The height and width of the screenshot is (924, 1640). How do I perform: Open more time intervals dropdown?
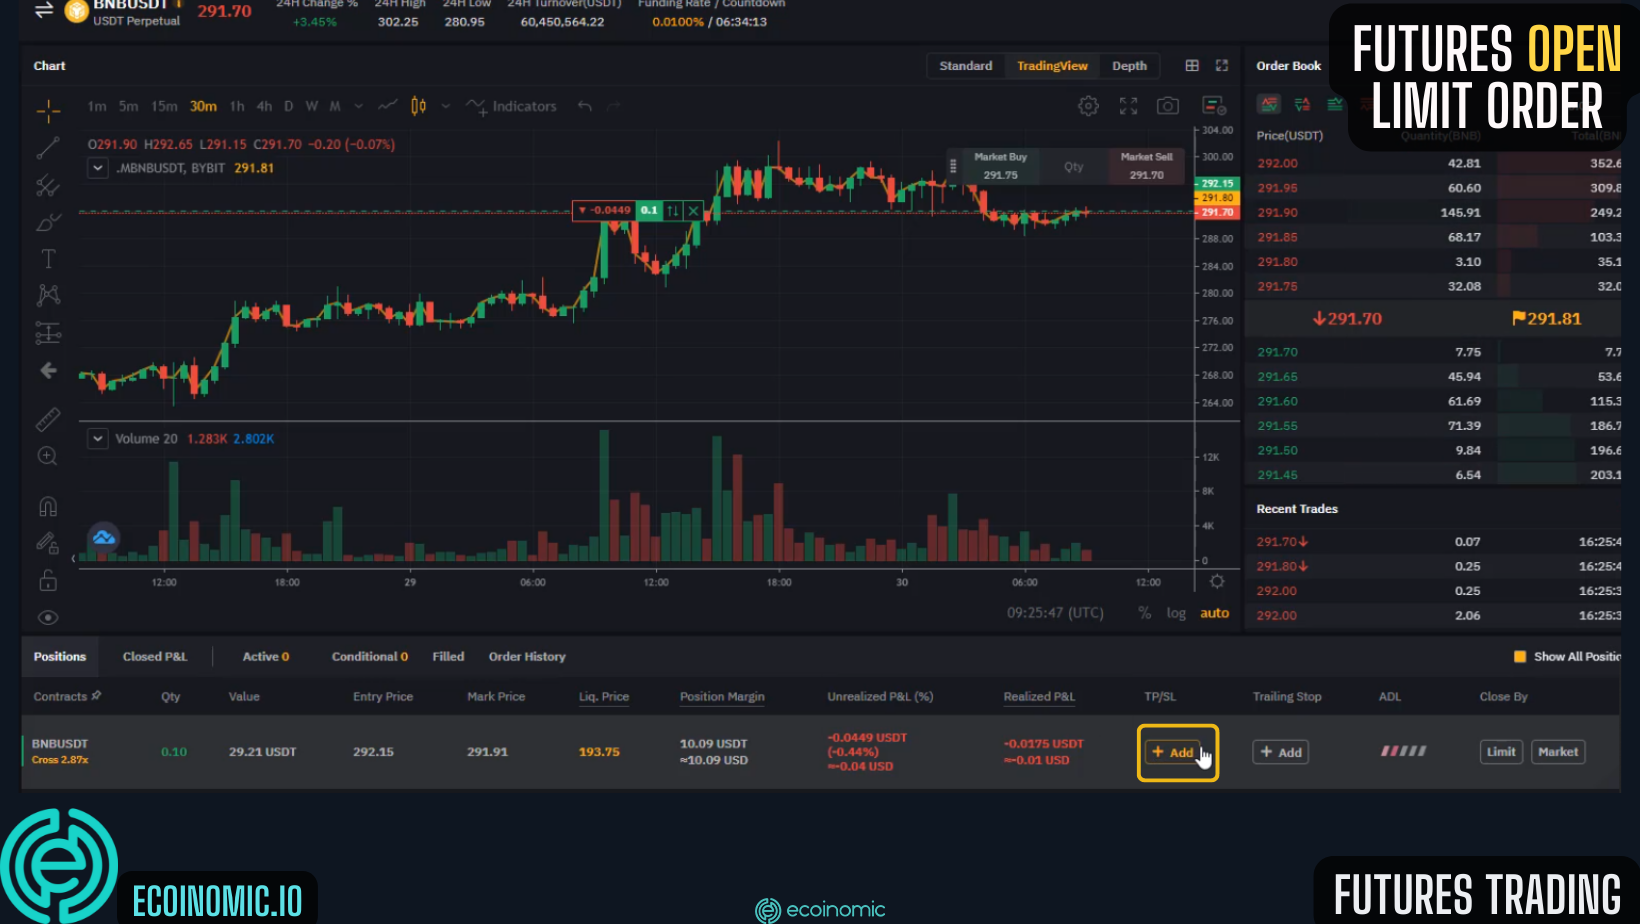point(359,106)
